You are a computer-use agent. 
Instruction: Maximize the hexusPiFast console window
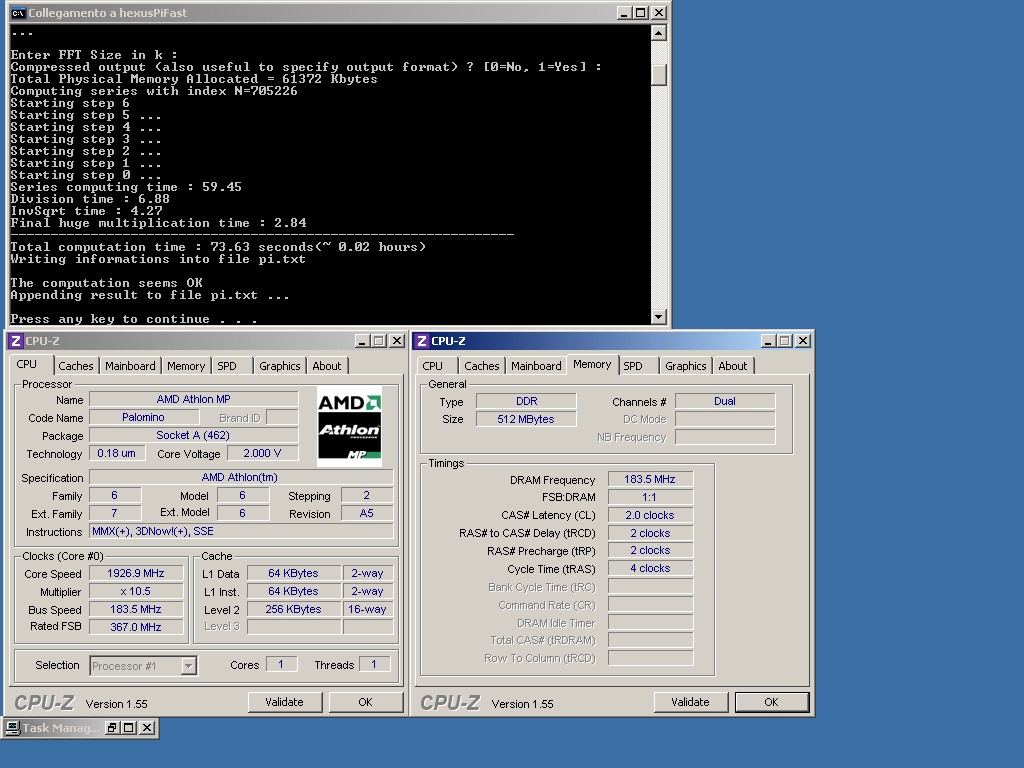(641, 12)
